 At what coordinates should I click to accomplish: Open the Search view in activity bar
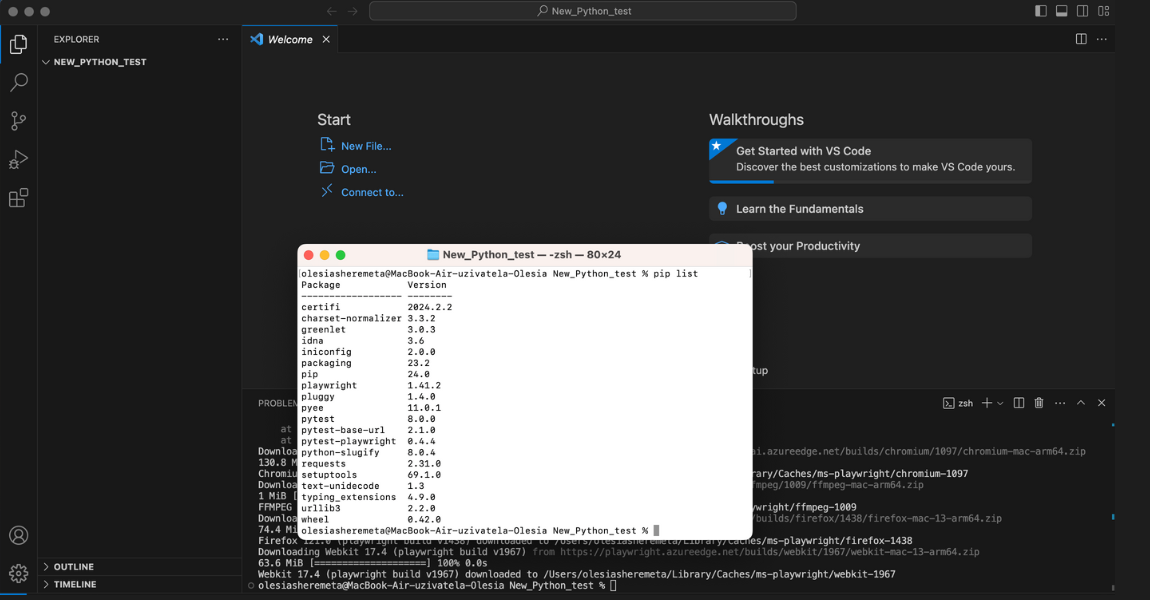coord(18,83)
